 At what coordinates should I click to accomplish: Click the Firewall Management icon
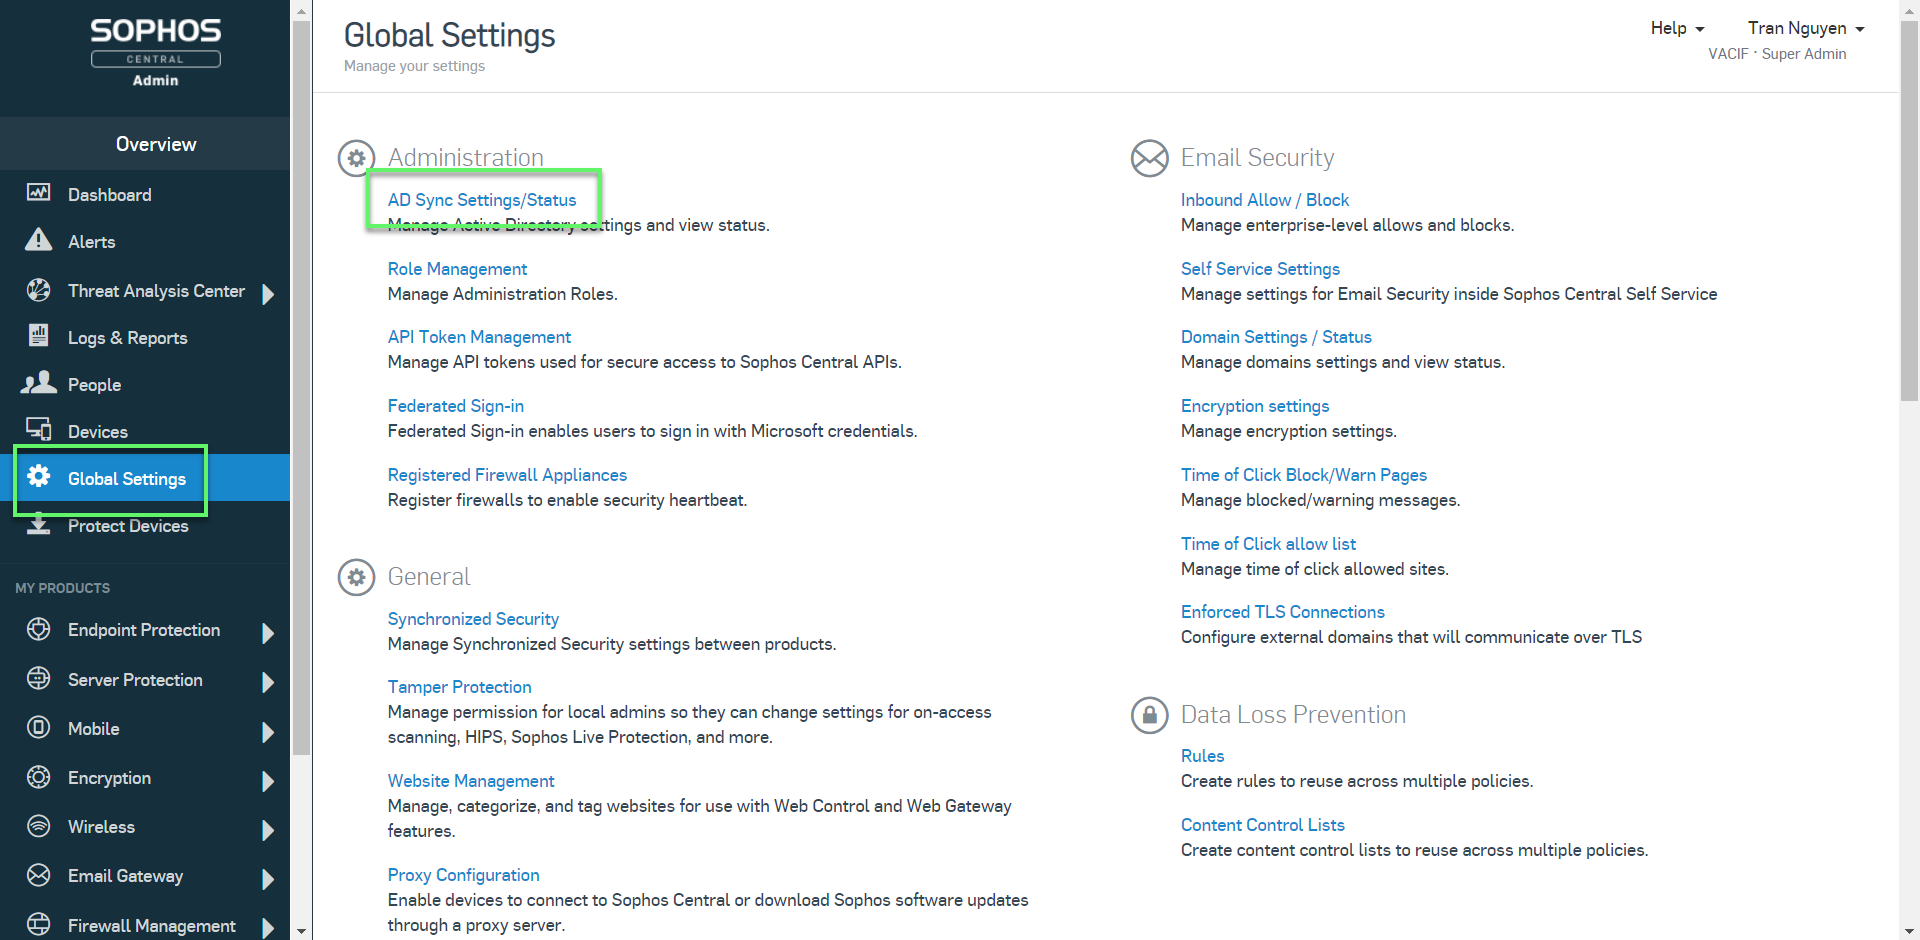tap(38, 924)
